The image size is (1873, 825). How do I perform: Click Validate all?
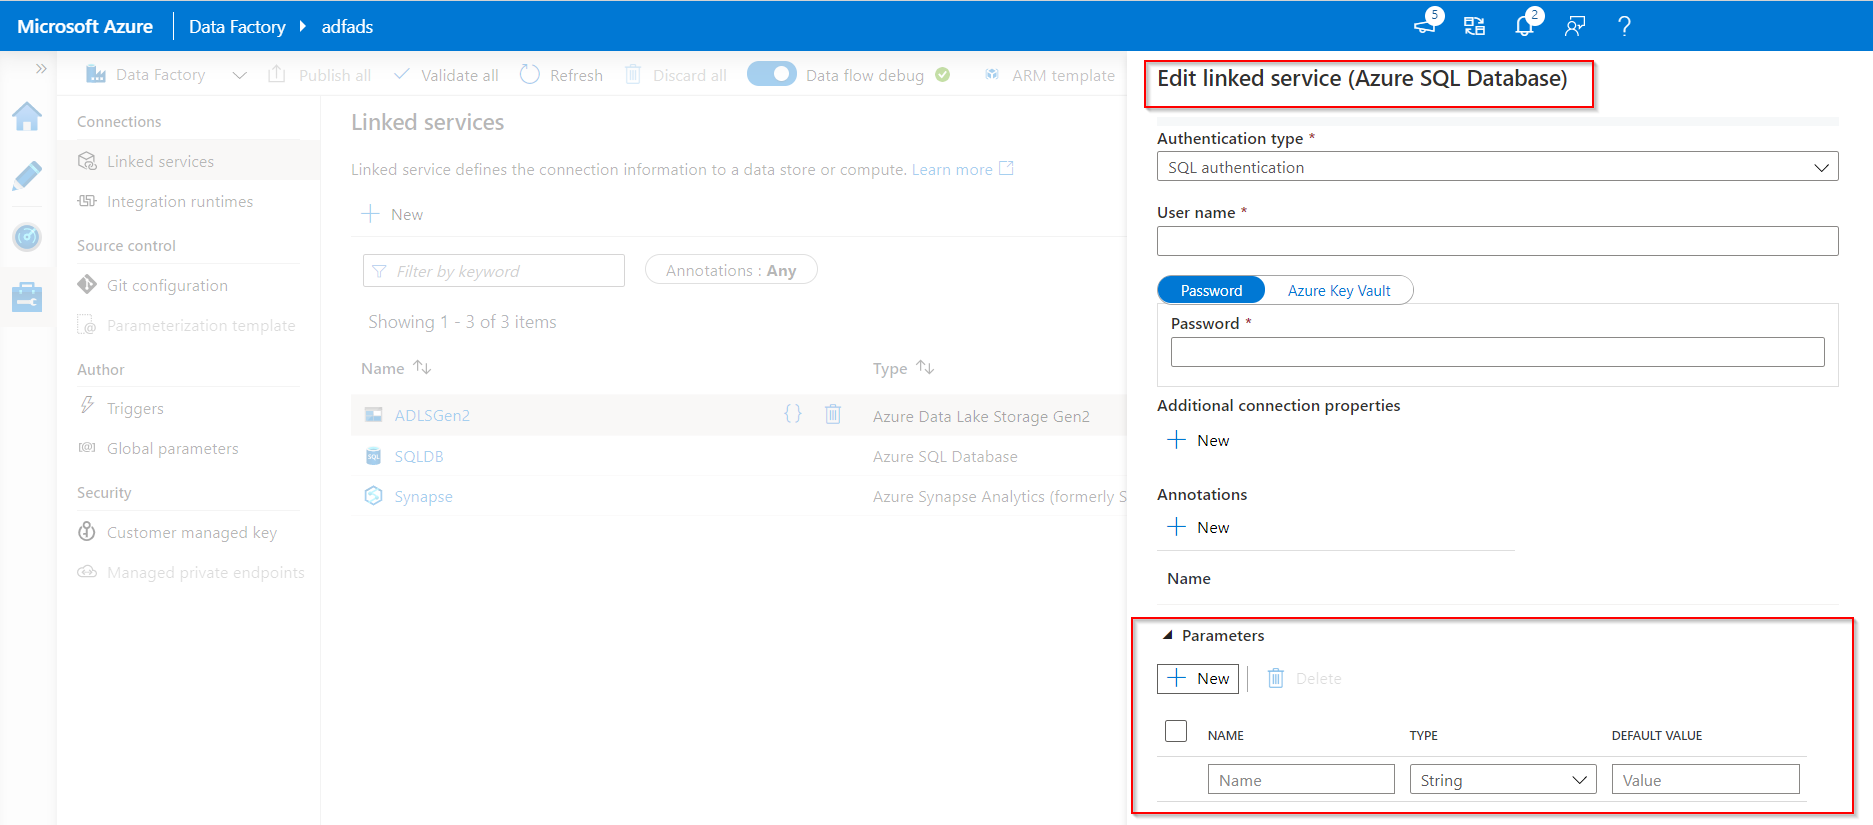446,75
